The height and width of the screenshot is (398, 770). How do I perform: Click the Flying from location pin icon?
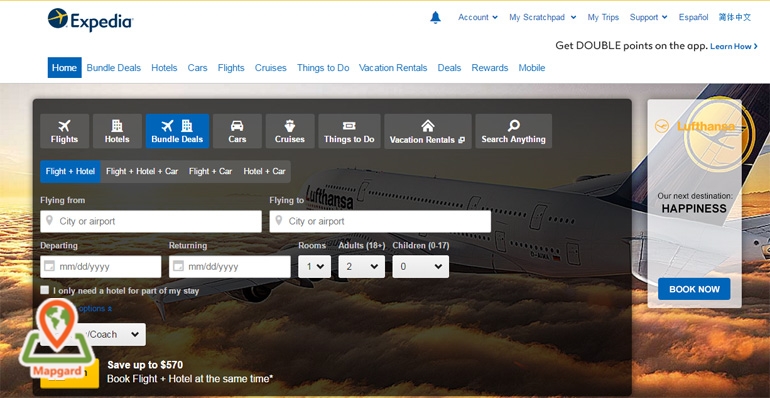click(49, 220)
